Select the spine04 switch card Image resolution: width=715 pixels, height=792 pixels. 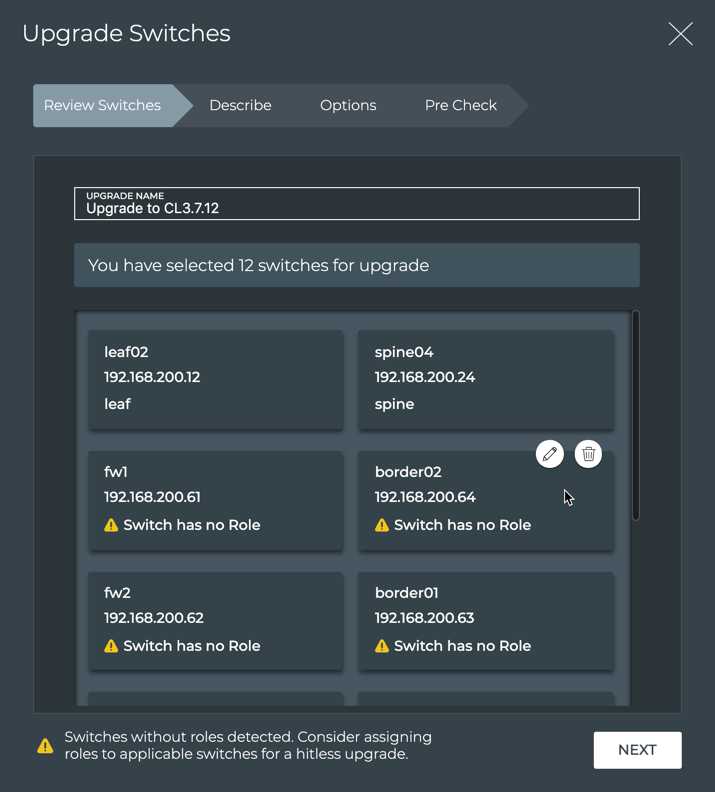point(486,378)
